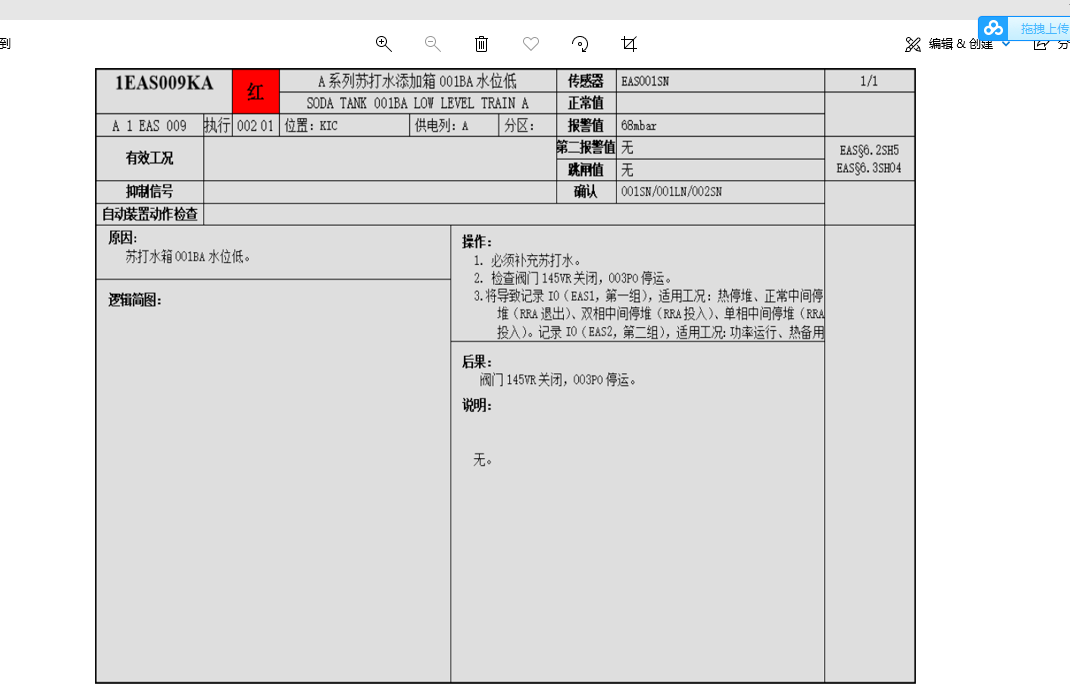Click the blue cloud upload icon
Image resolution: width=1070 pixels, height=698 pixels.
tap(992, 28)
